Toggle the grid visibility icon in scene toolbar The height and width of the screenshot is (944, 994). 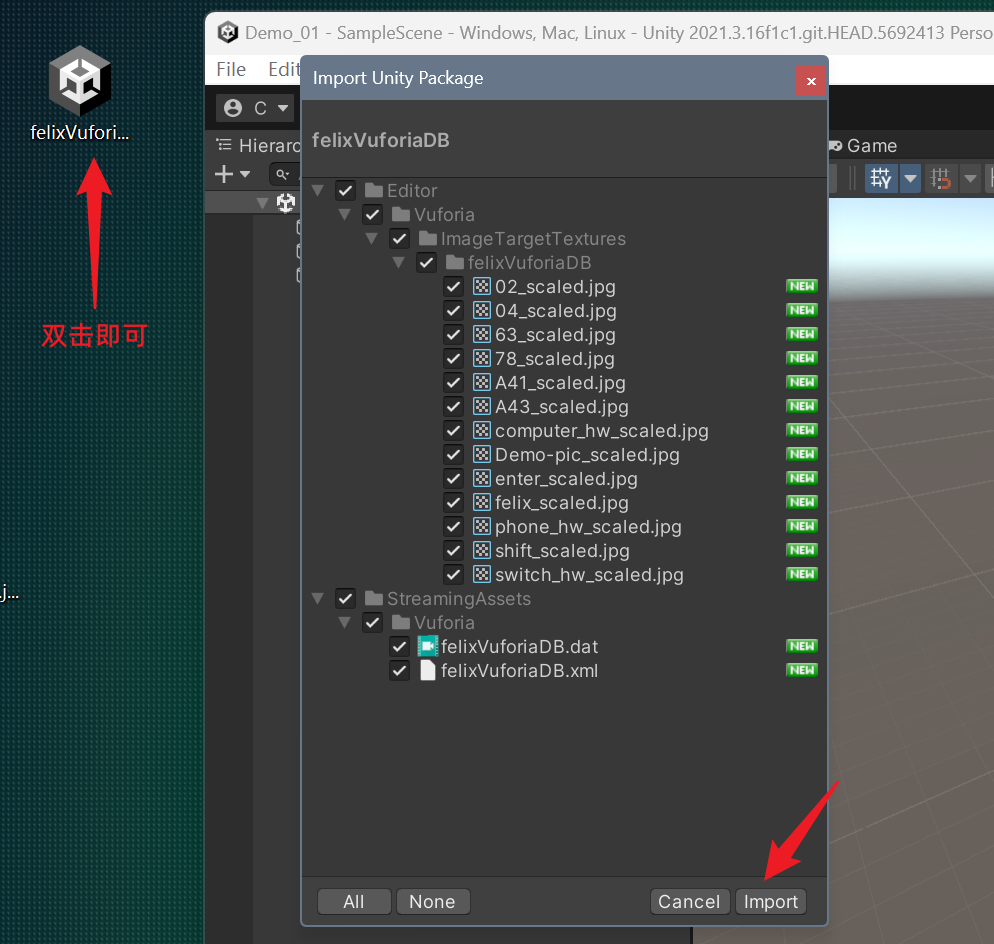tap(881, 178)
